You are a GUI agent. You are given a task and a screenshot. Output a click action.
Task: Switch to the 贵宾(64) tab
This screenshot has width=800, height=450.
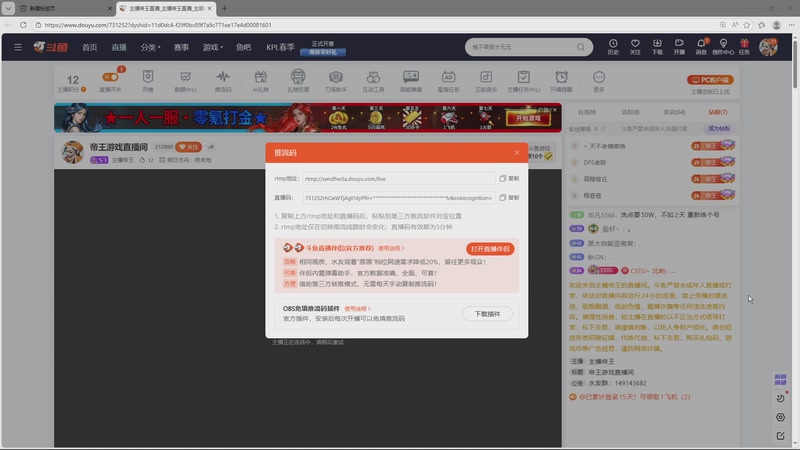coord(674,112)
